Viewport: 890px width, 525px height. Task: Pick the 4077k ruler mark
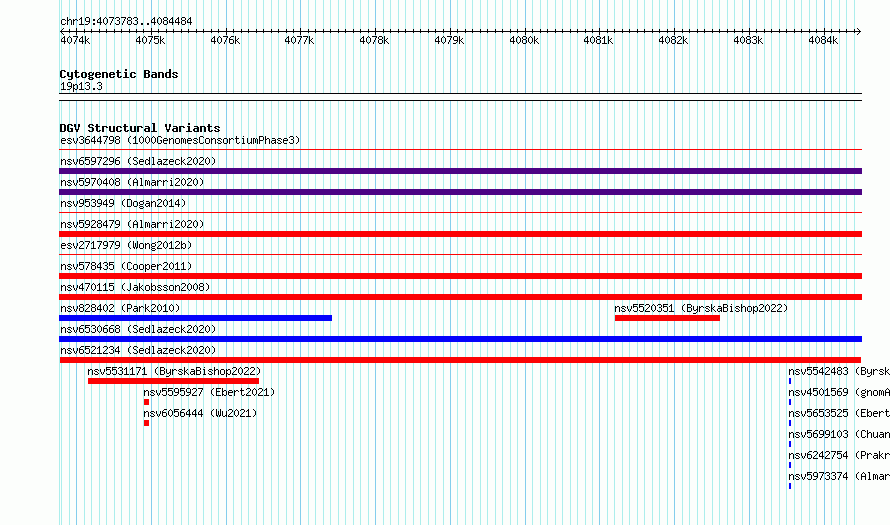pos(299,40)
